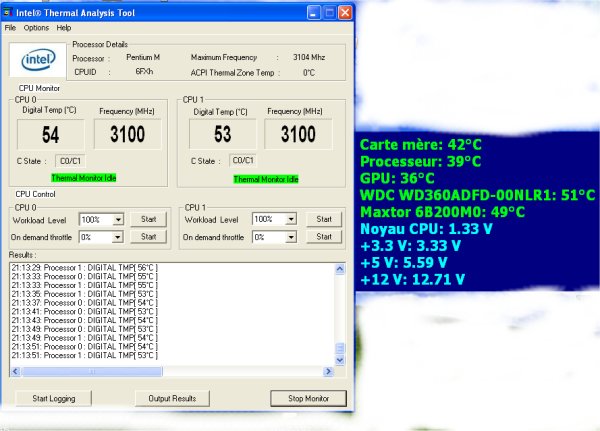Select result line 21:13:41 Processor 0
Screen dimensions: 600x431
[x=85, y=312]
